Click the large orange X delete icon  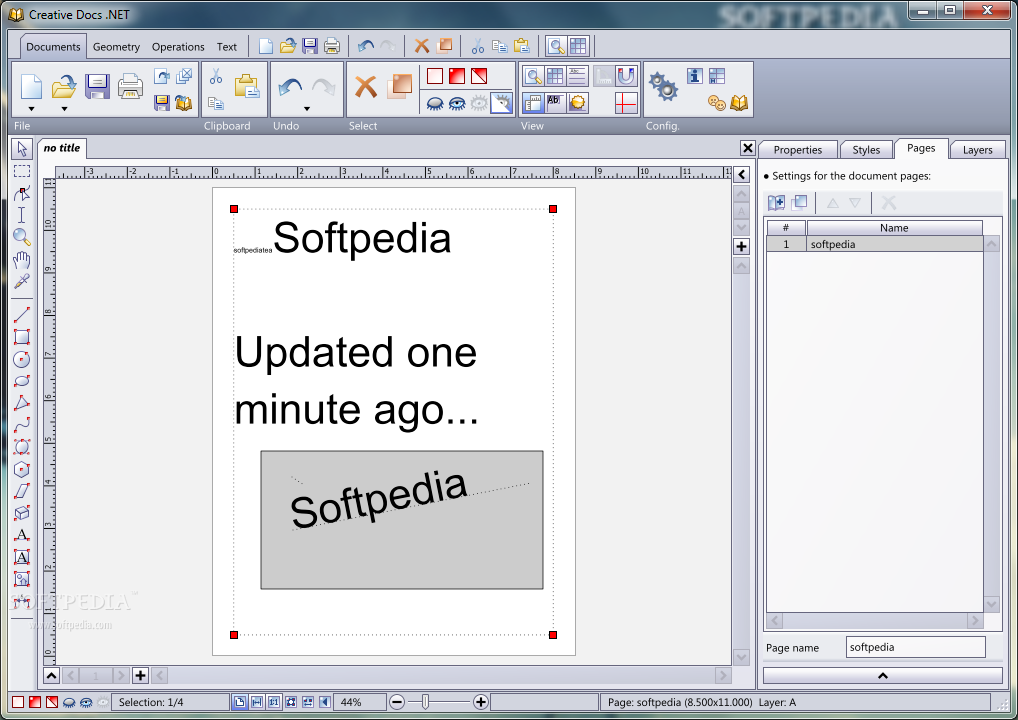click(x=366, y=86)
